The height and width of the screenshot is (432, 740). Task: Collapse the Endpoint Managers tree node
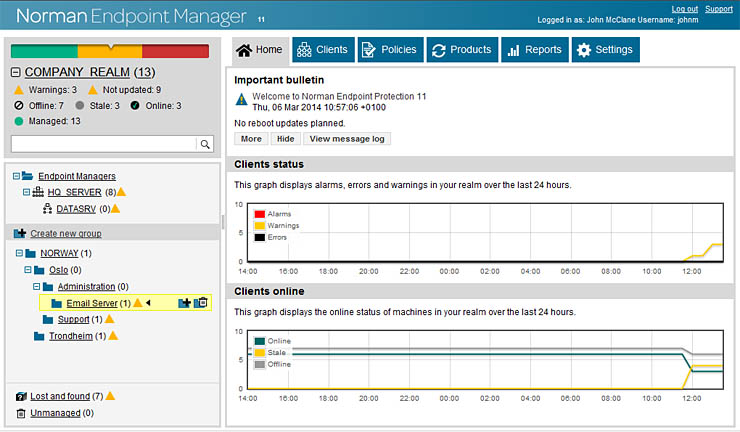click(17, 176)
